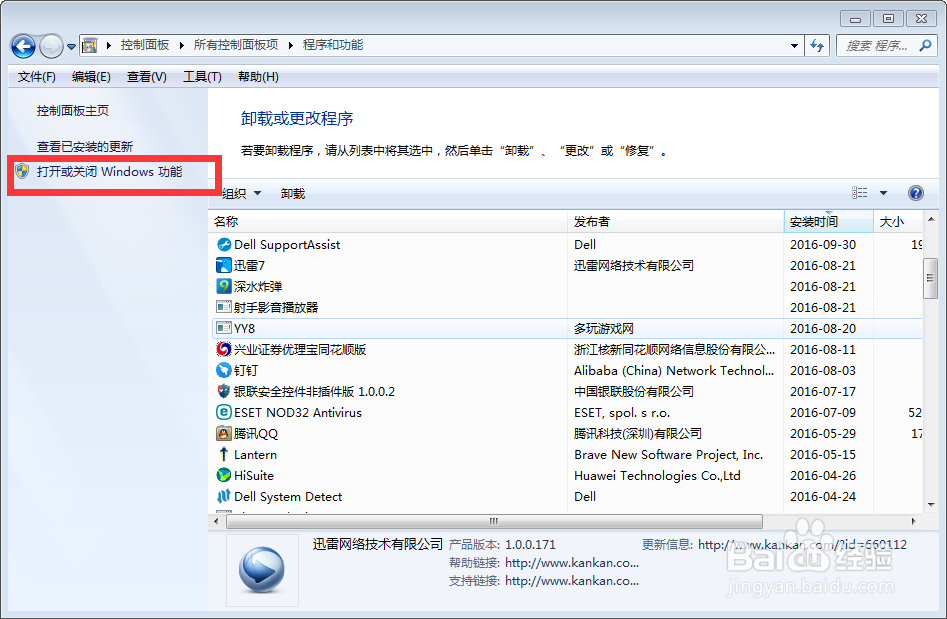Screen dimensions: 947x619
Task: Click the 程序和功能 breadcrumb
Action: 333,45
